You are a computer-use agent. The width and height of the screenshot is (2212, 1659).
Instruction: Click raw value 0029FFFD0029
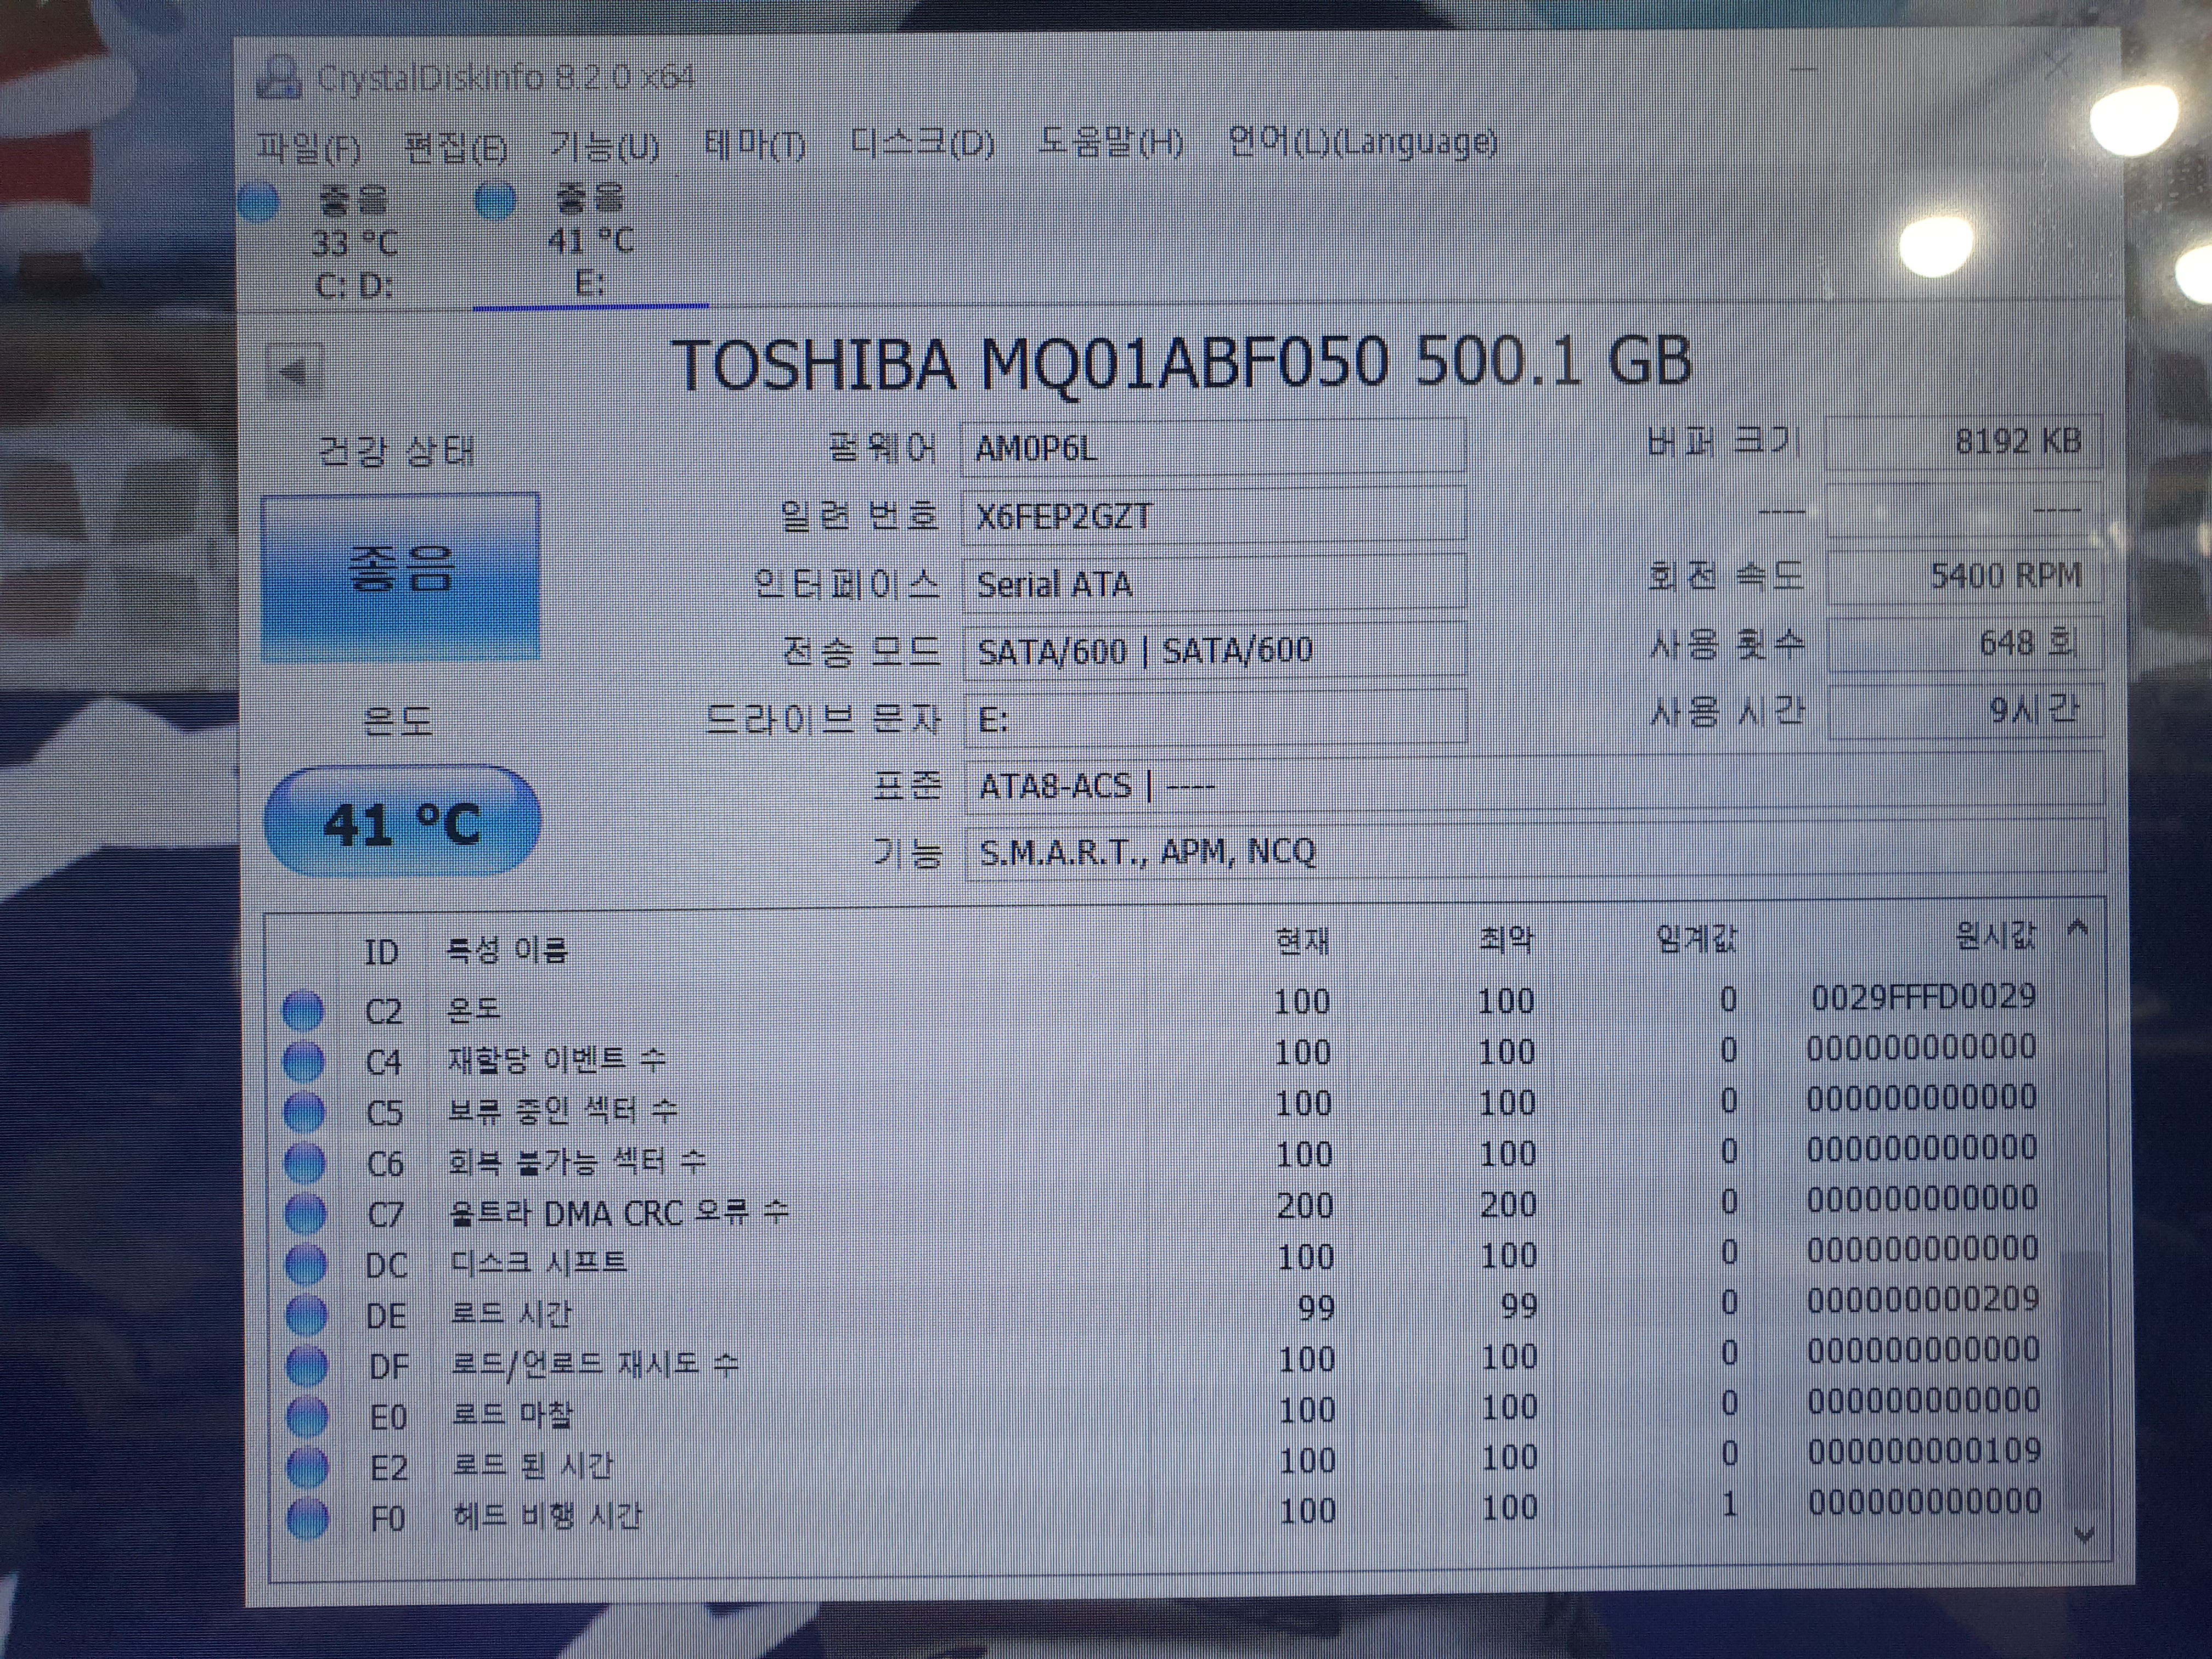pos(1924,996)
